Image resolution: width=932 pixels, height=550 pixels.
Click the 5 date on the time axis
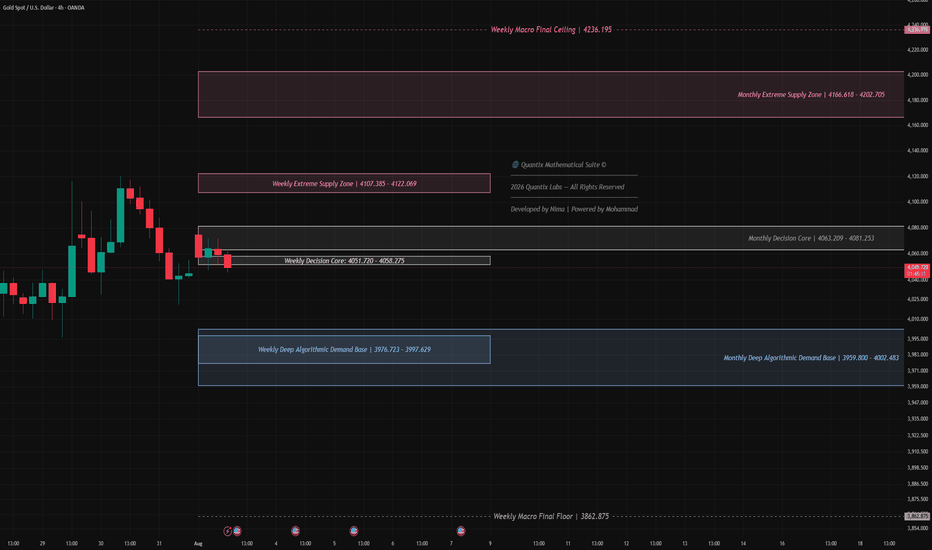coord(334,543)
